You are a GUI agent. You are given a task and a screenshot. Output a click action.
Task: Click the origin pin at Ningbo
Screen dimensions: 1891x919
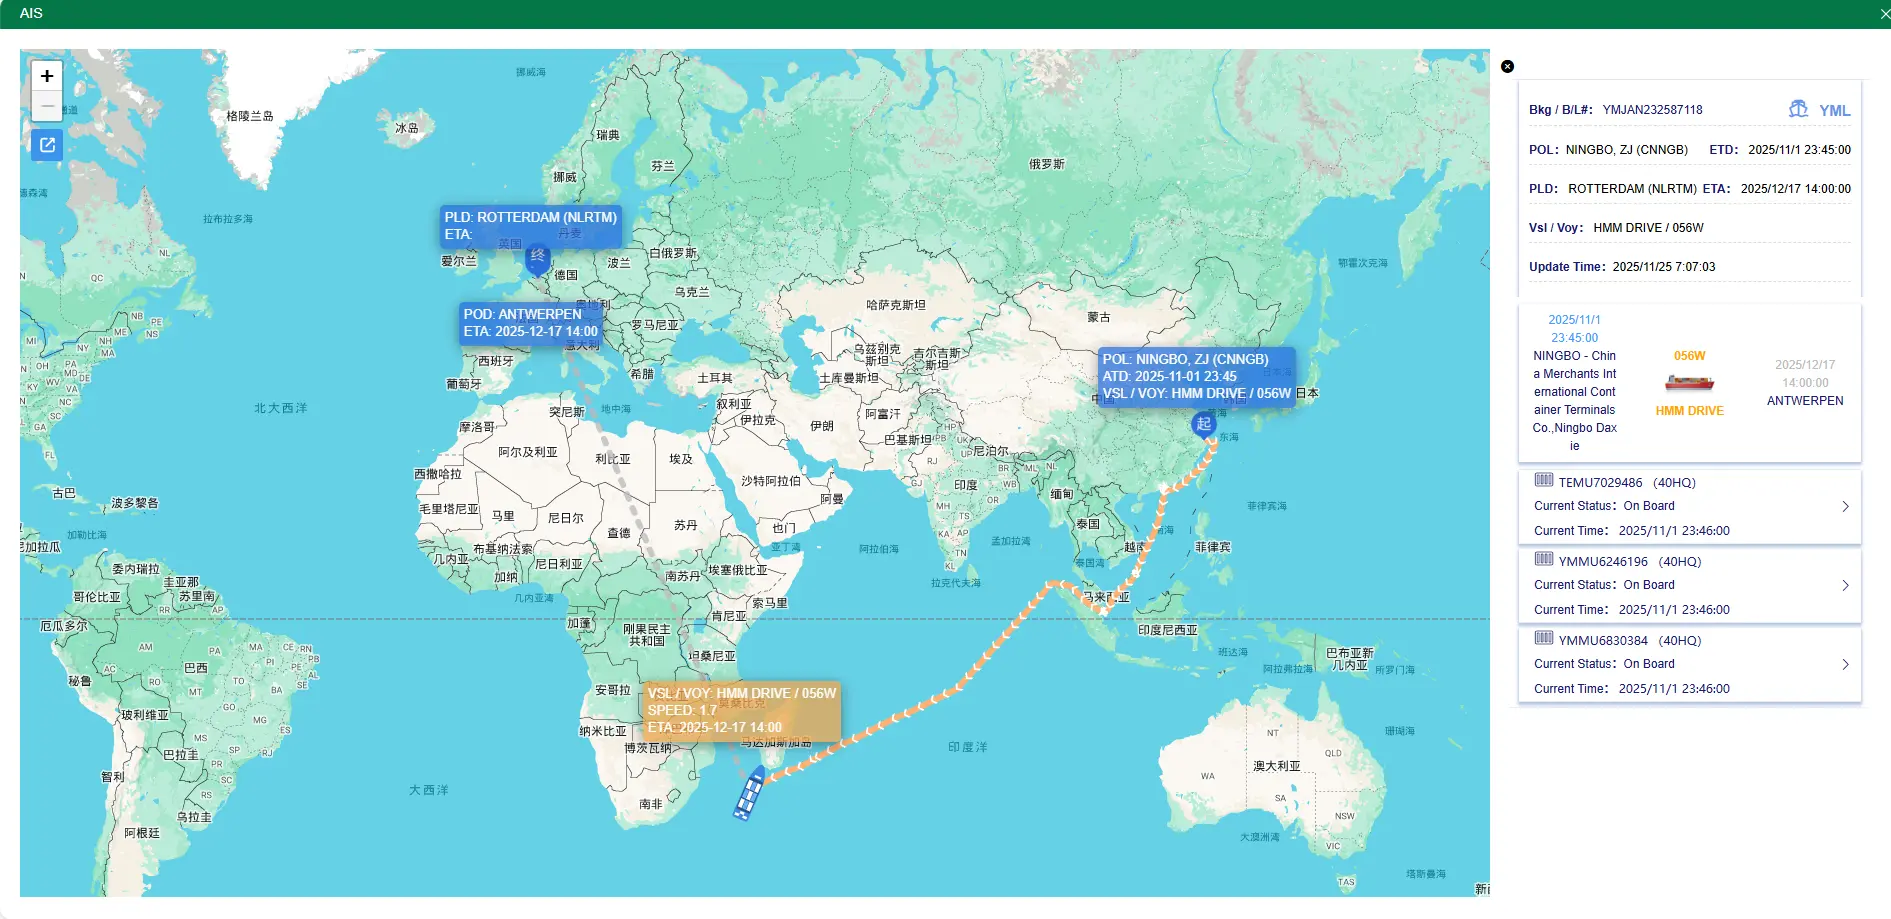(1204, 426)
